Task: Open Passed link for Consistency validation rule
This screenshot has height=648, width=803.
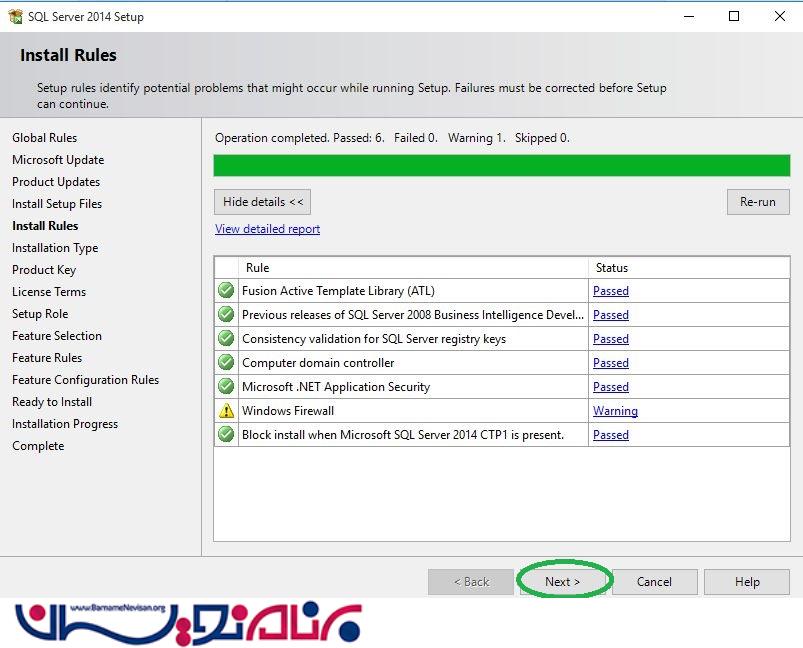Action: [610, 339]
